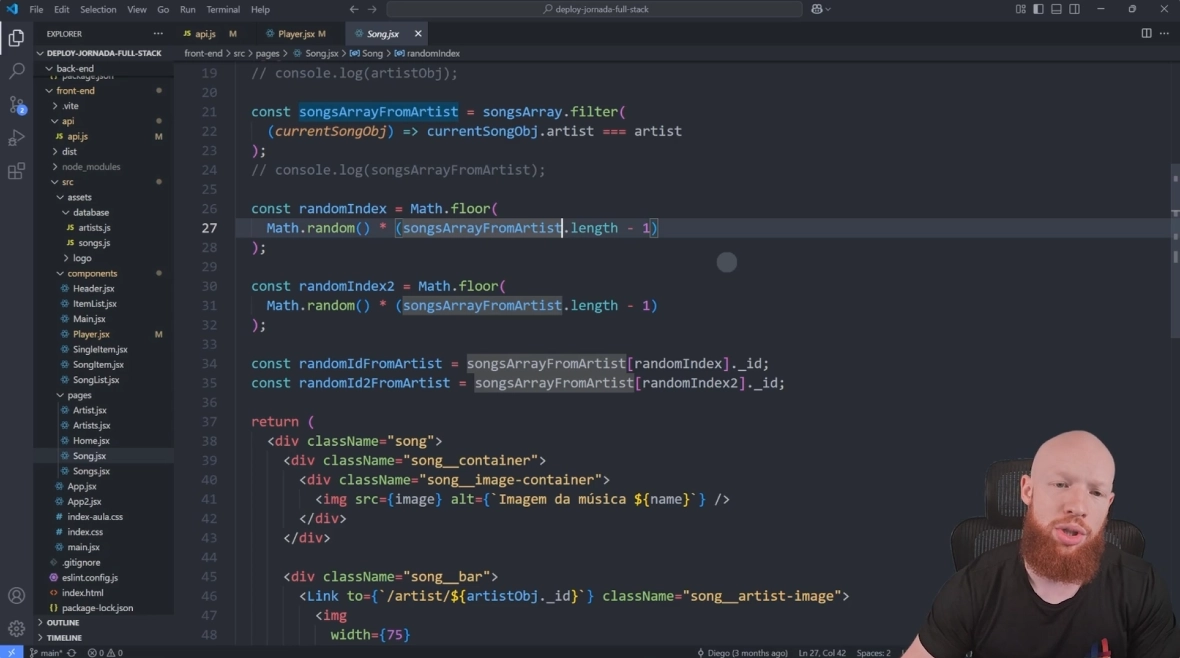Click the Split Editor Right icon
The width and height of the screenshot is (1180, 658).
click(1146, 33)
